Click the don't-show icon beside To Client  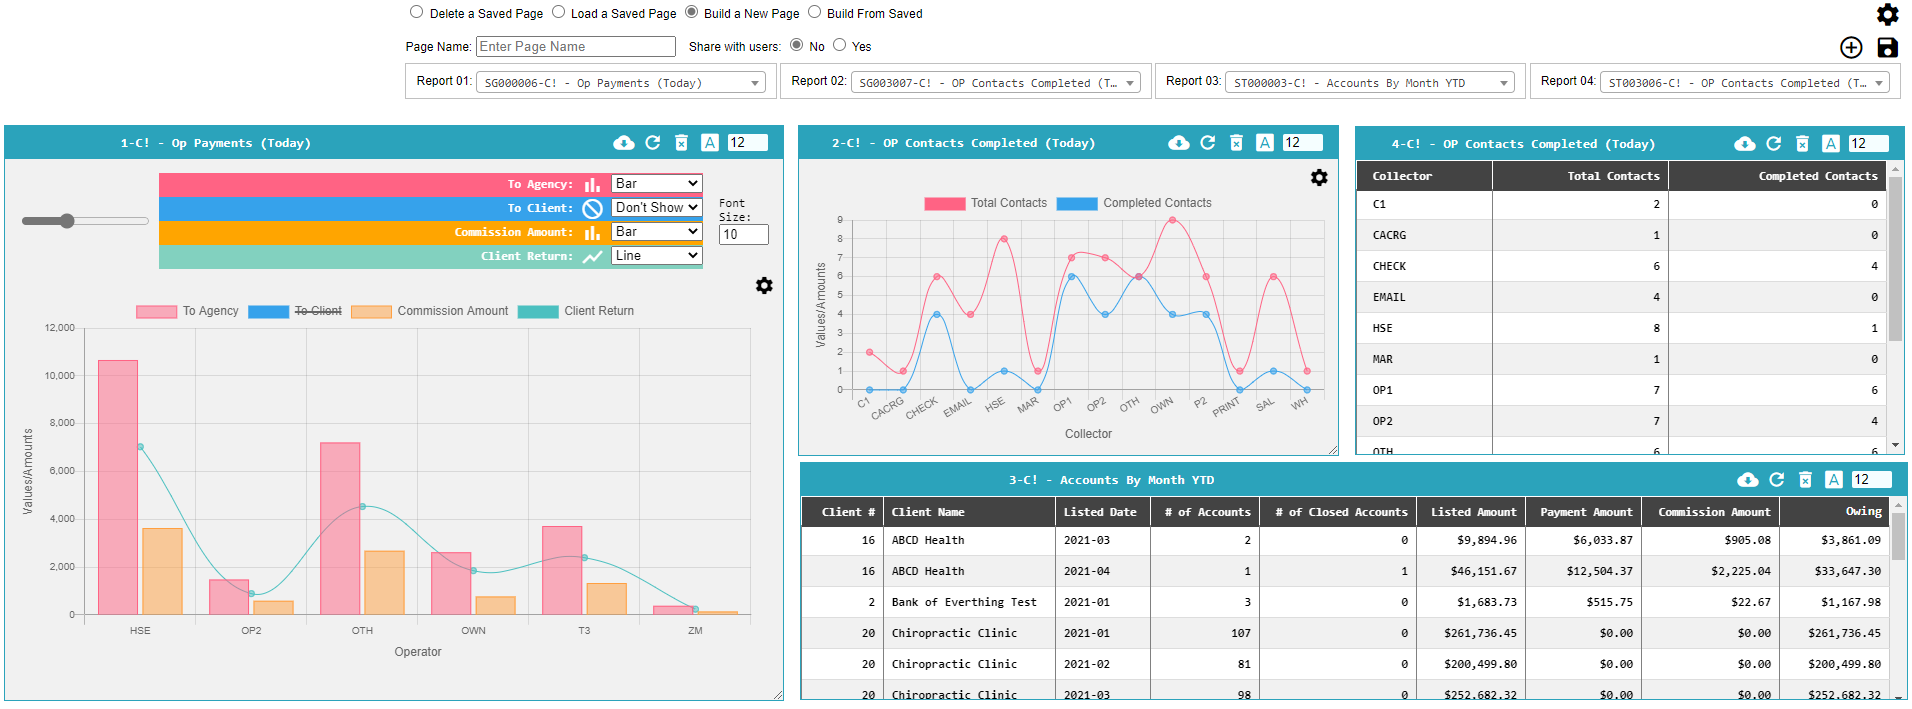(593, 208)
